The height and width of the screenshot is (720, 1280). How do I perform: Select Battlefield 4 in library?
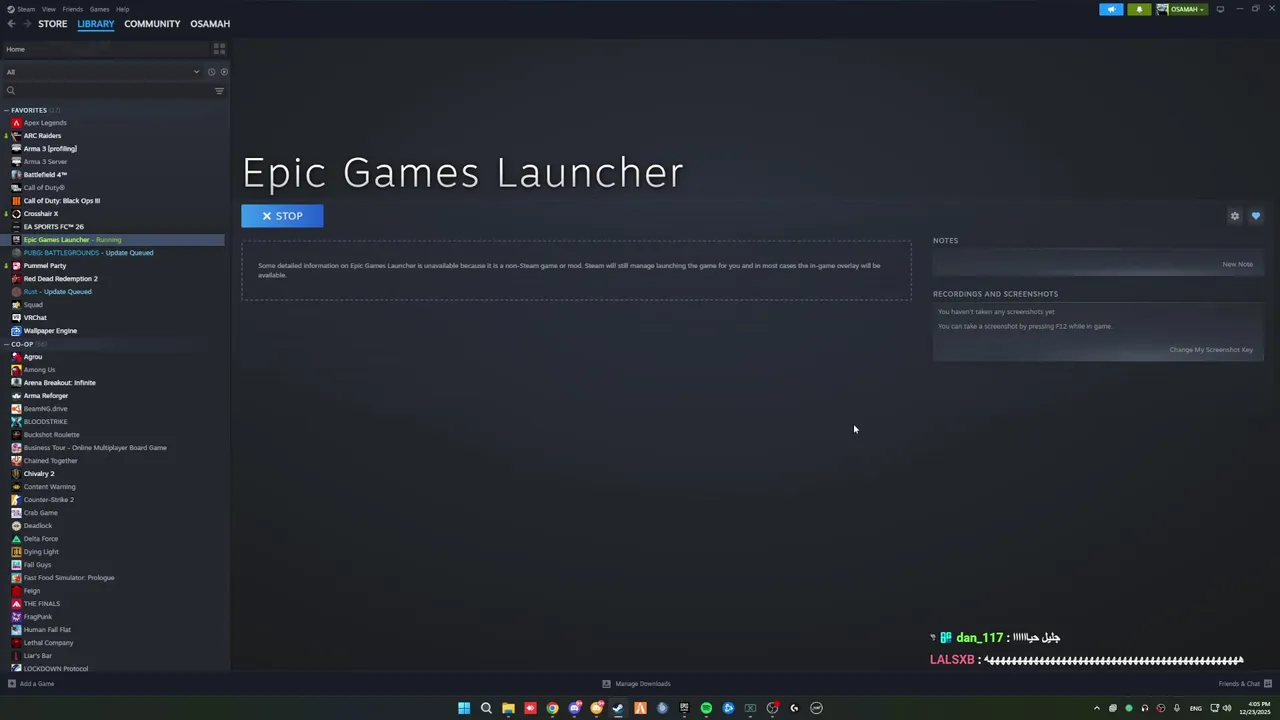point(45,175)
